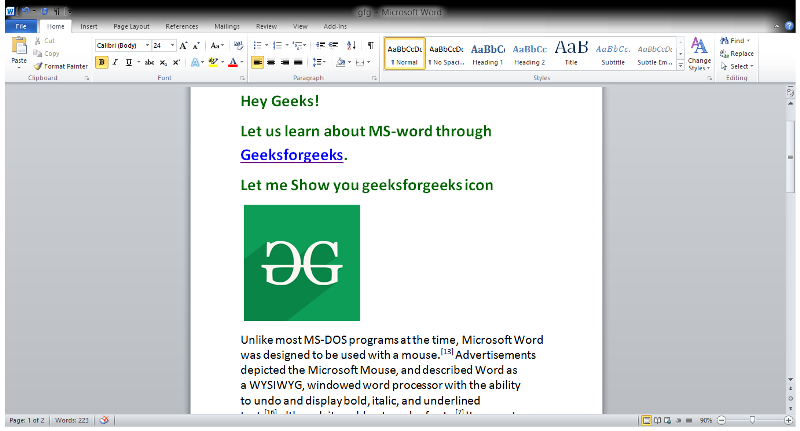Zoom out with the minus button
Viewport: 800px width, 431px height.
tap(721, 420)
